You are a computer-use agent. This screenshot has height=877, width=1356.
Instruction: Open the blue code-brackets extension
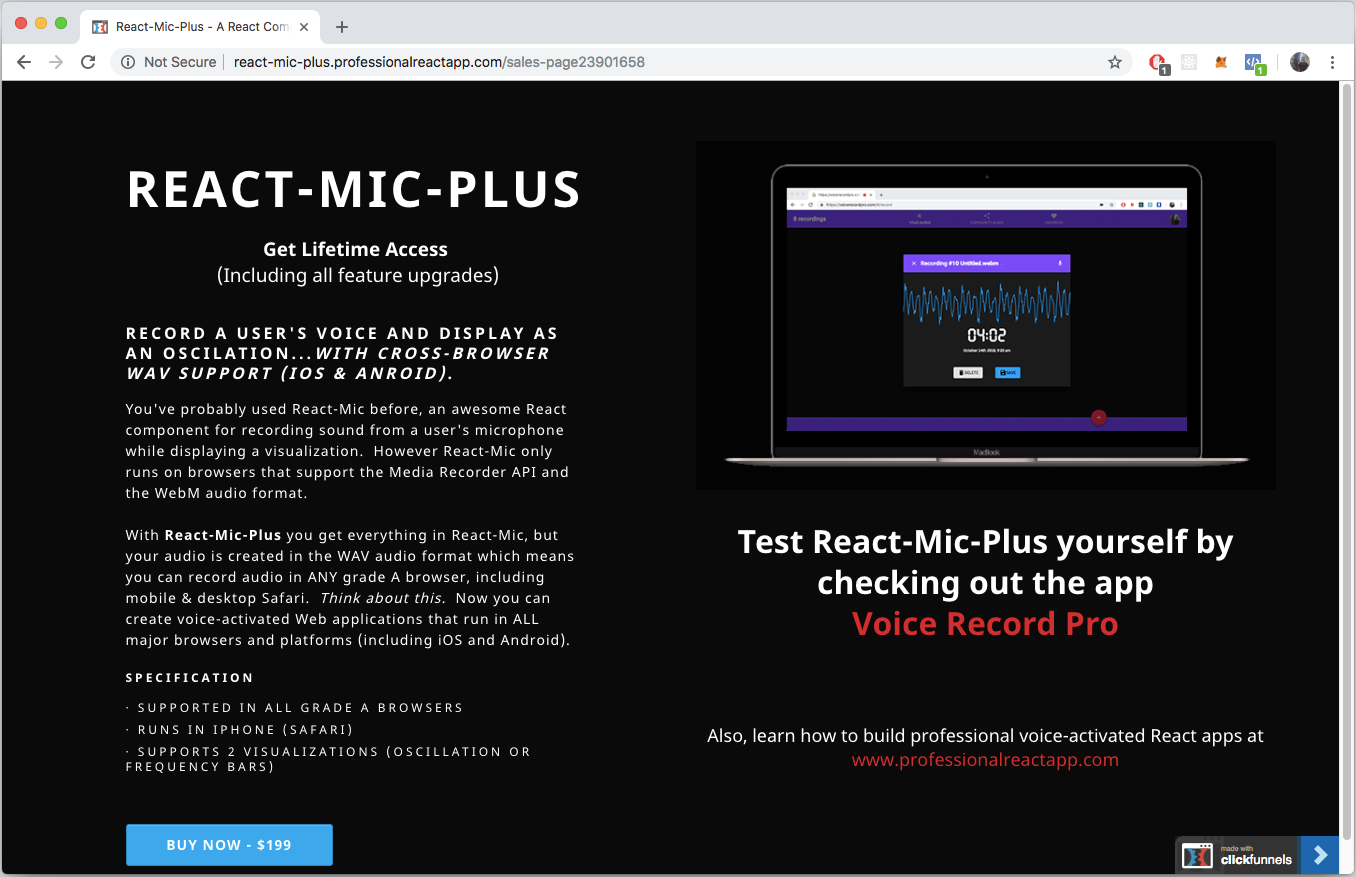point(1254,63)
